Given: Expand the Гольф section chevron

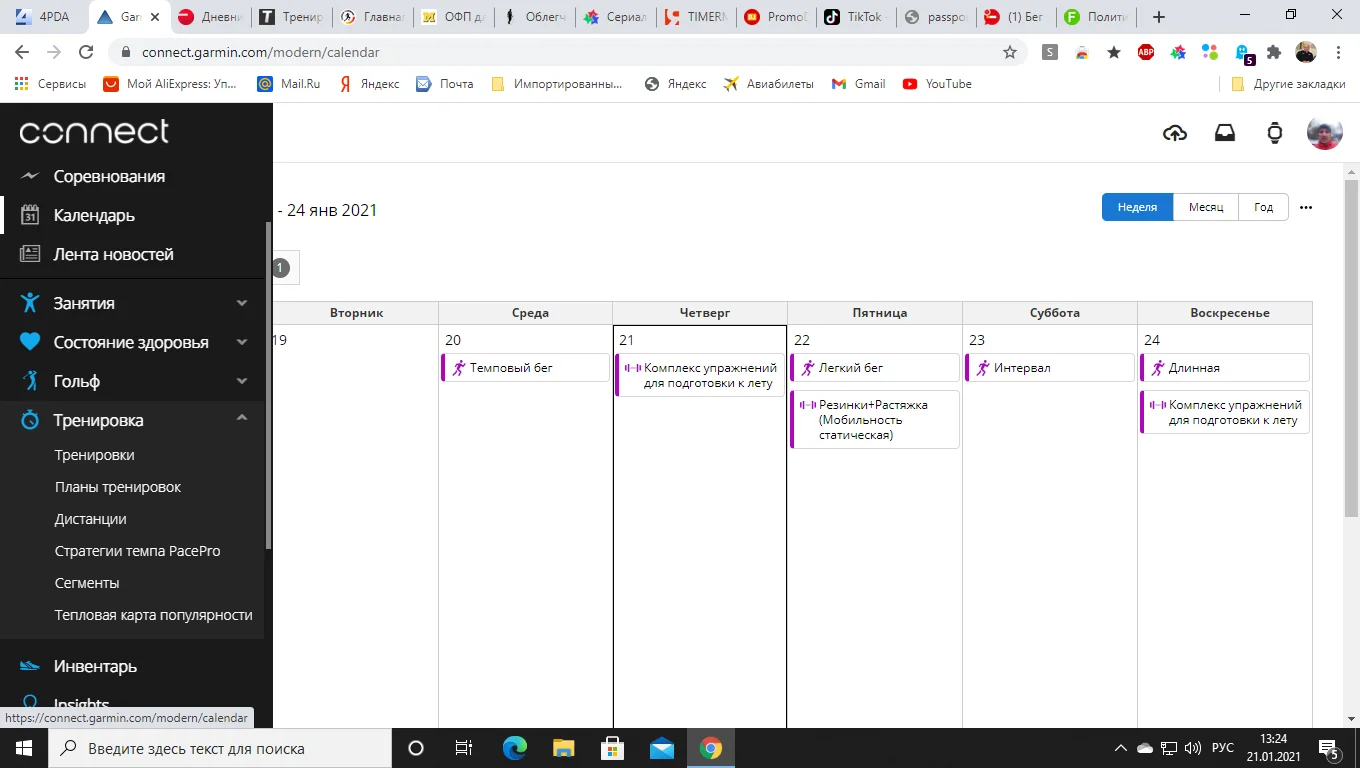Looking at the screenshot, I should [242, 381].
